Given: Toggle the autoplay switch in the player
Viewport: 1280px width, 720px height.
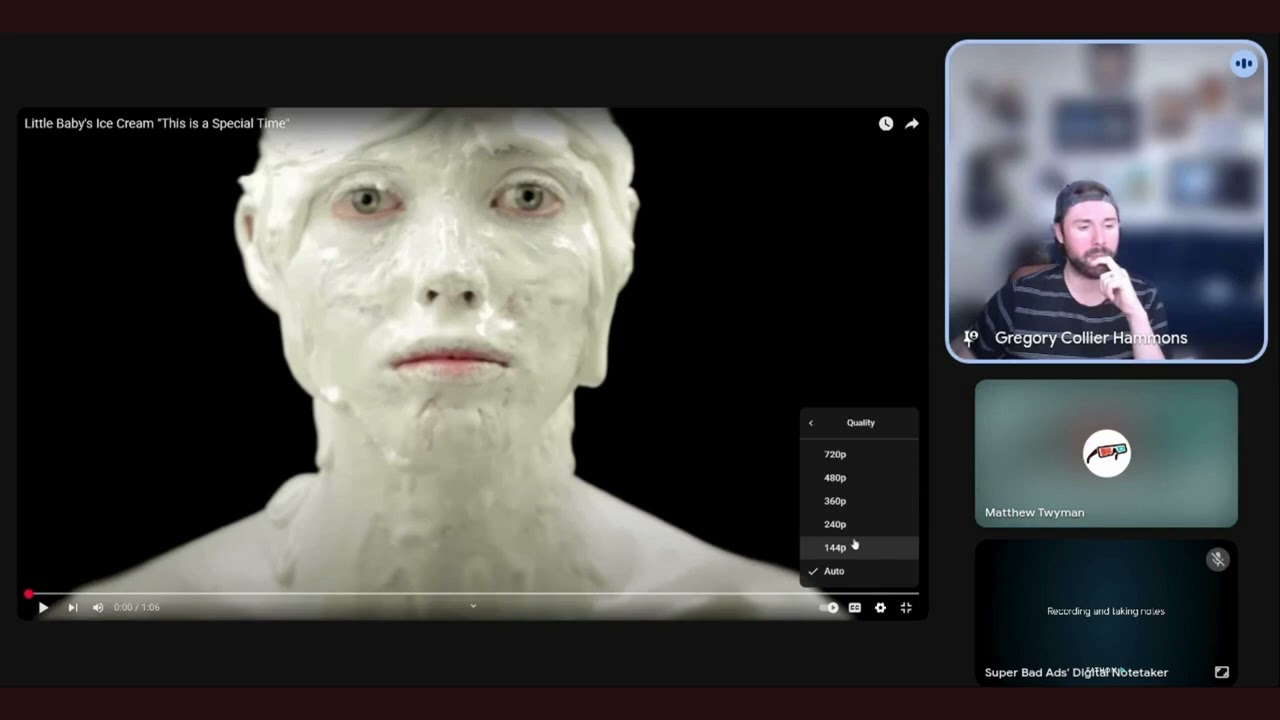Looking at the screenshot, I should [x=829, y=607].
